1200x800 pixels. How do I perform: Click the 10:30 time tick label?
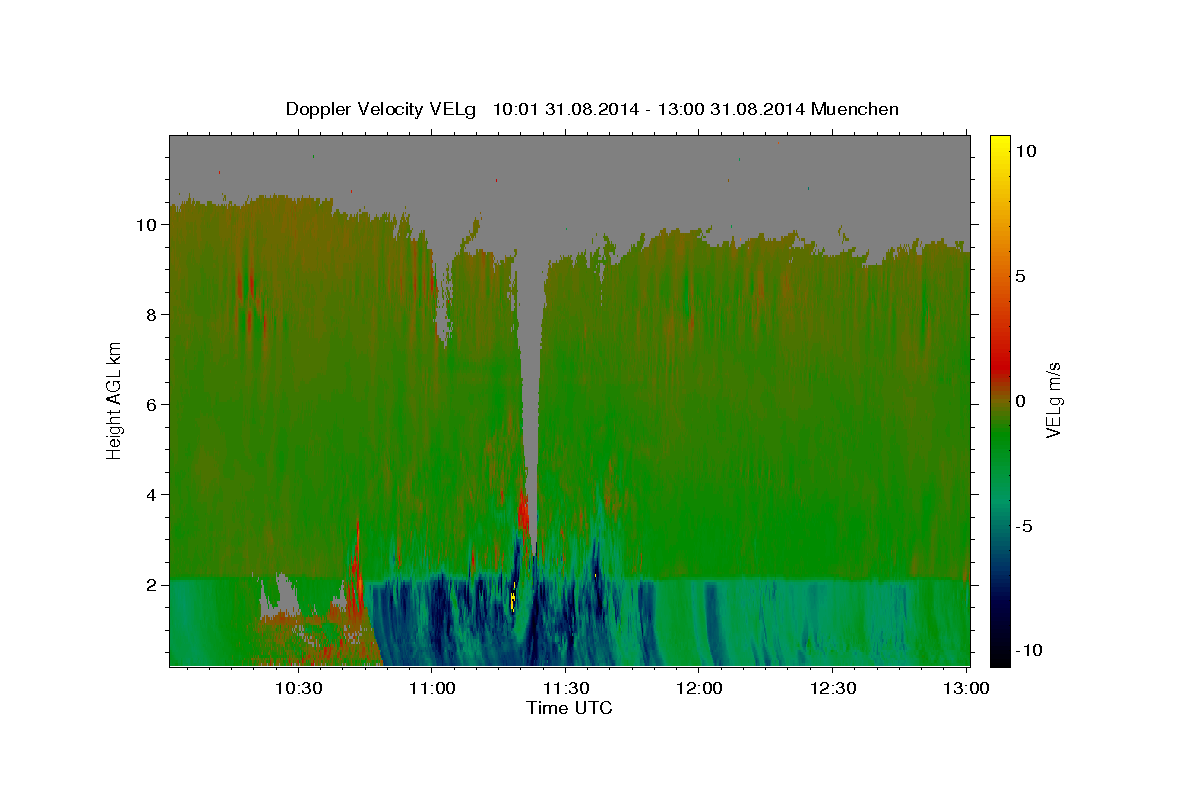[298, 688]
